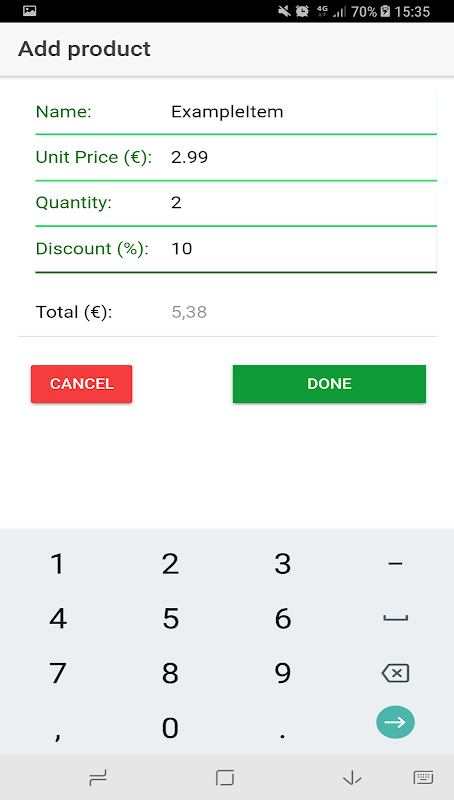Tap the number 5 key
Screen dimensions: 454x800
click(170, 618)
